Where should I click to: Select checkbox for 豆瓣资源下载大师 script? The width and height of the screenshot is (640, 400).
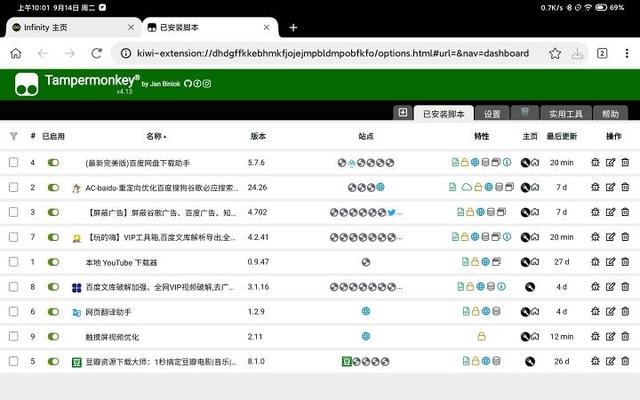coord(13,362)
